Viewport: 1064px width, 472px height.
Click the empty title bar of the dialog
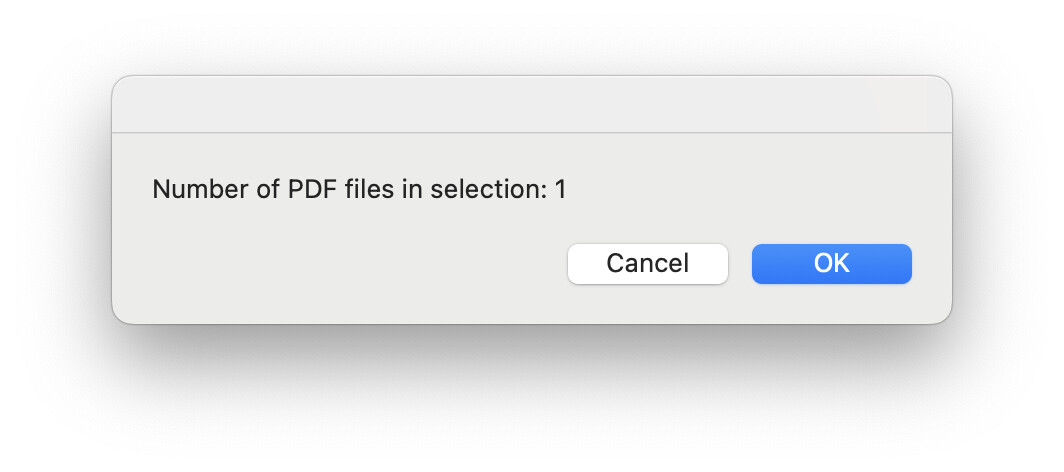531,104
